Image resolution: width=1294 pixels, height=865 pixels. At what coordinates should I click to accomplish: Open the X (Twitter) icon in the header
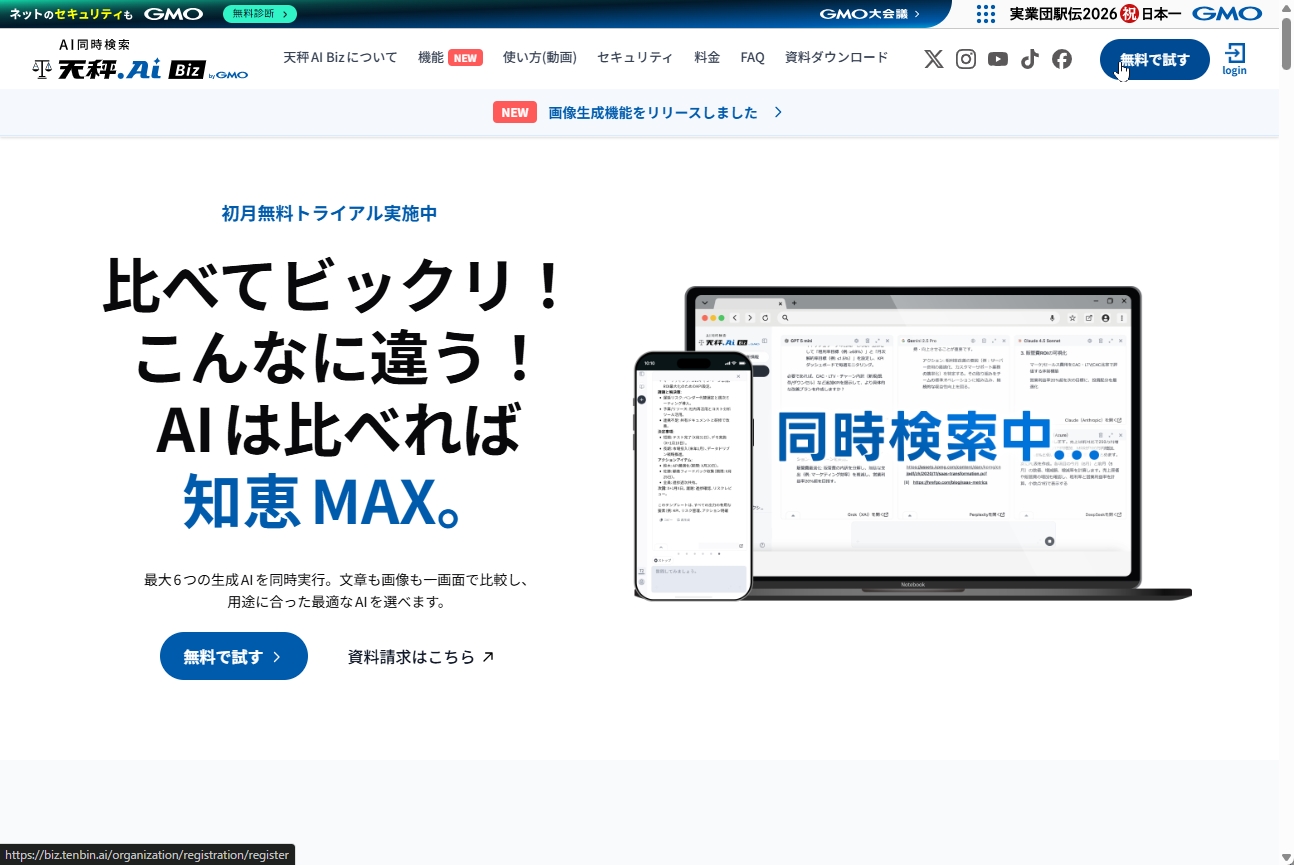(933, 58)
